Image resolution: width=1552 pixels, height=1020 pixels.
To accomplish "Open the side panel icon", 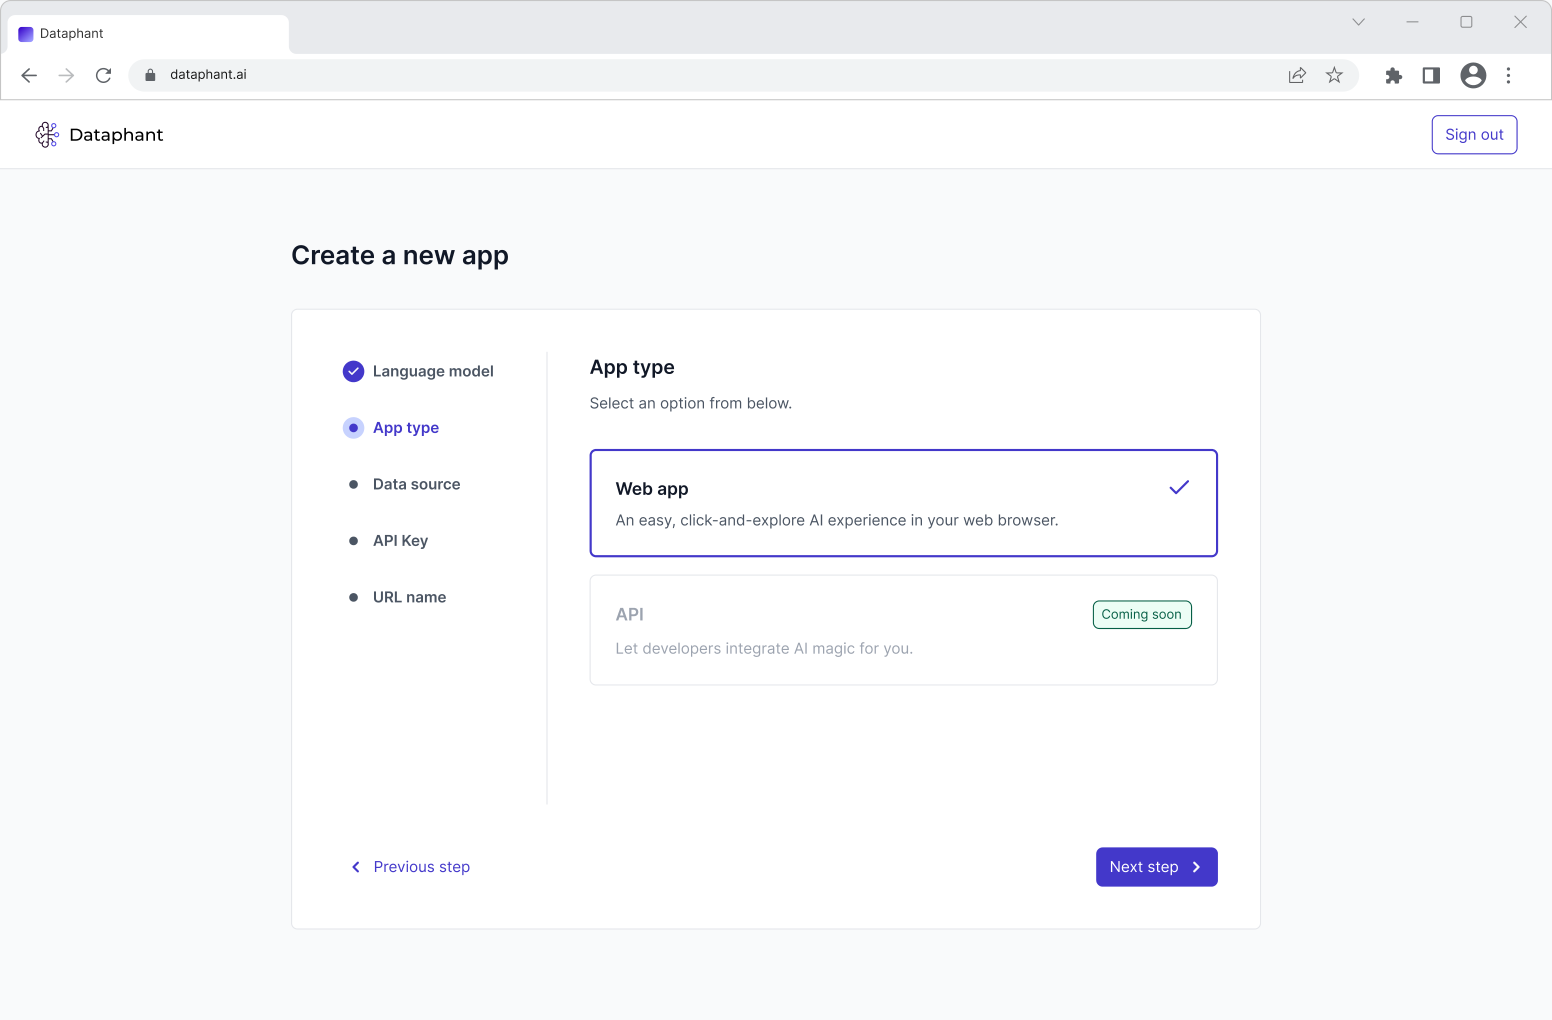I will point(1430,75).
